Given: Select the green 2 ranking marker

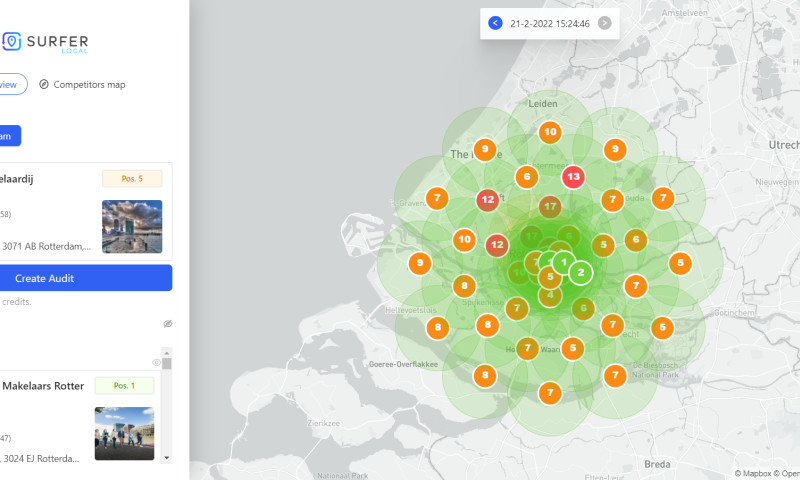Looking at the screenshot, I should pos(581,272).
